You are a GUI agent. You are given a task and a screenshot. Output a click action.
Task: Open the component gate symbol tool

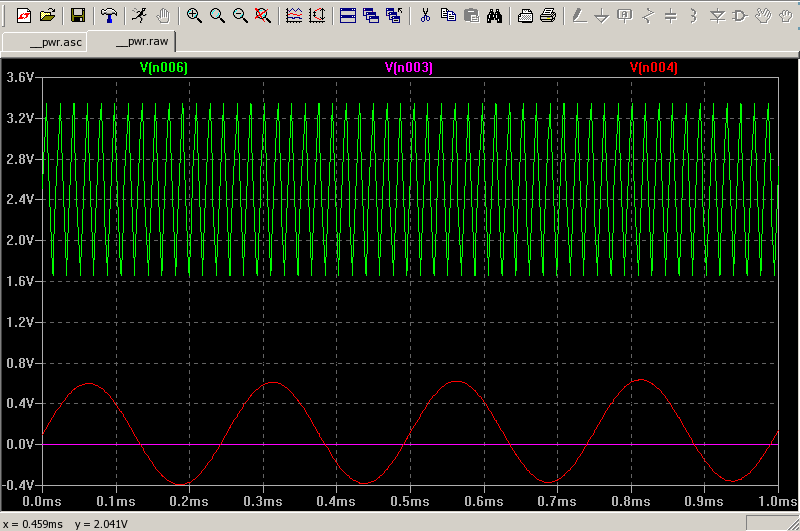point(740,15)
